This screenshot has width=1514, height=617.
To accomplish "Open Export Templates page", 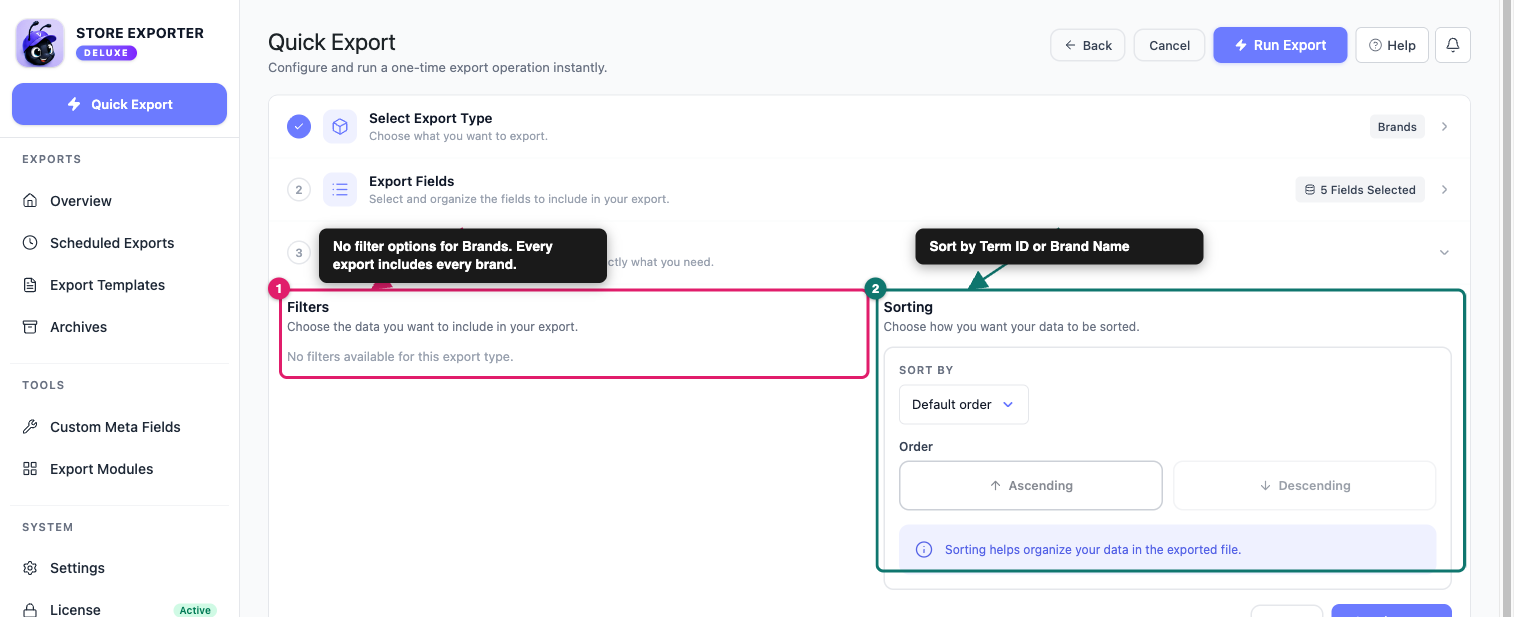I will pos(107,285).
